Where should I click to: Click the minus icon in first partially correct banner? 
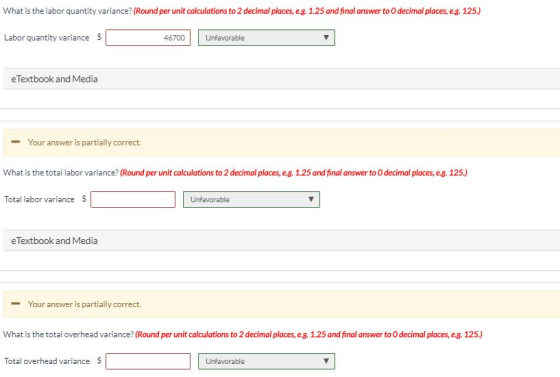(15, 142)
